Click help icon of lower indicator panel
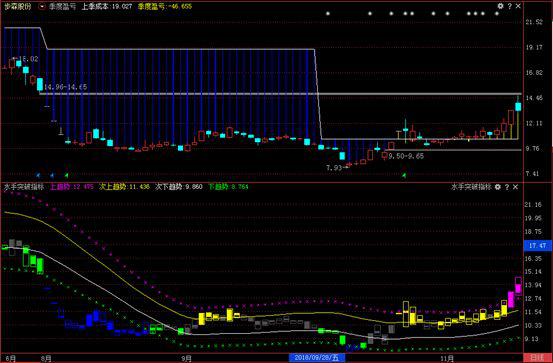 (x=507, y=187)
